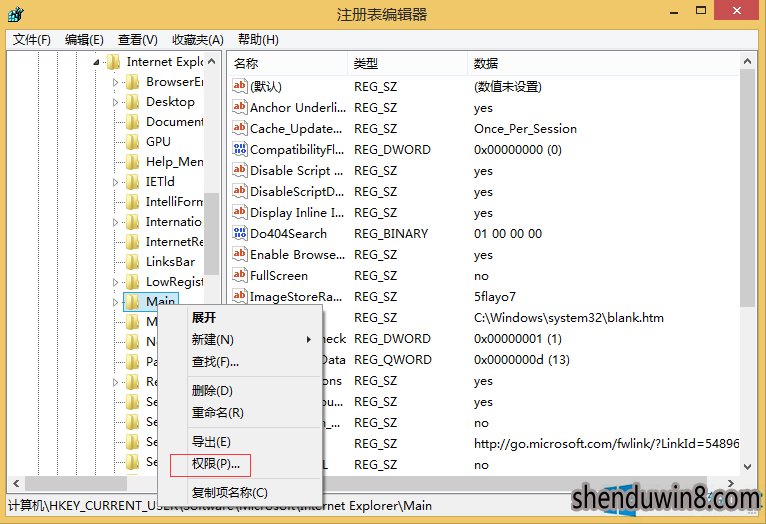
Task: Click the 0x0000000d (13) data cell
Action: (522, 360)
